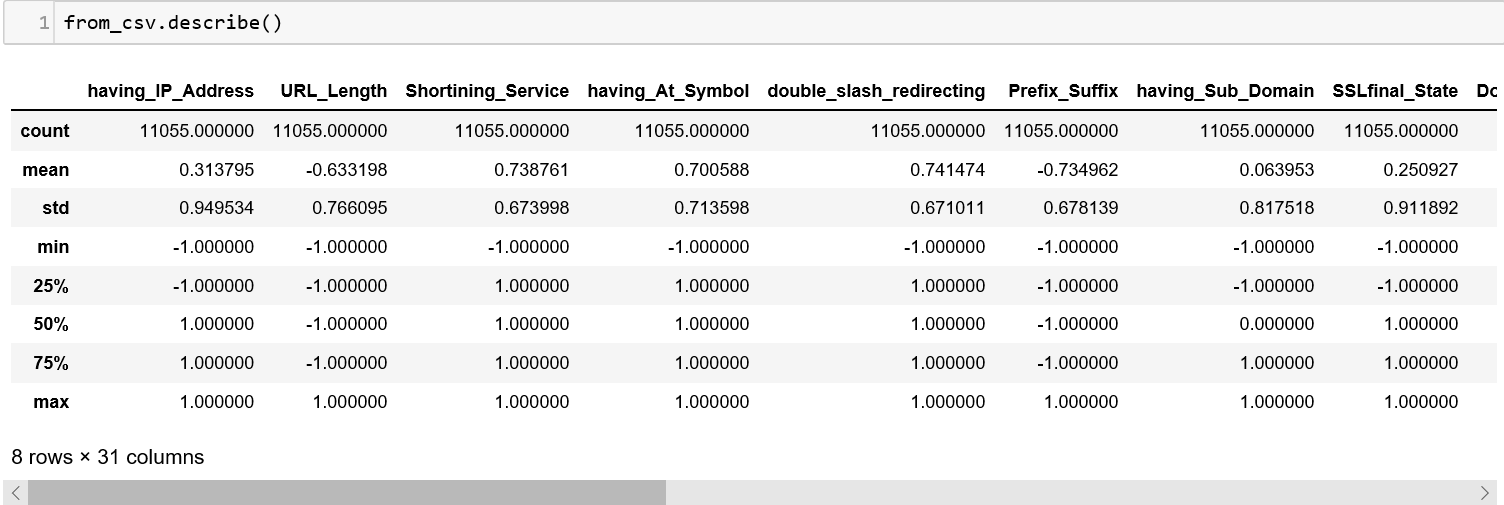Click the Prefix_Suffix column header
This screenshot has width=1504, height=505.
point(1063,91)
